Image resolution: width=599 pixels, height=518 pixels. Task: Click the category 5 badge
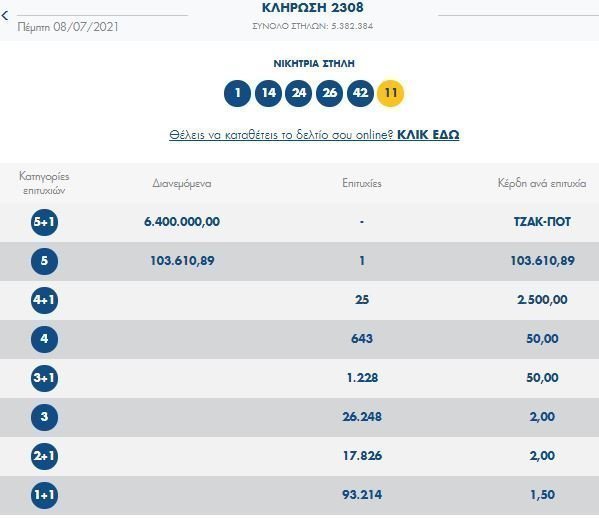pos(44,261)
